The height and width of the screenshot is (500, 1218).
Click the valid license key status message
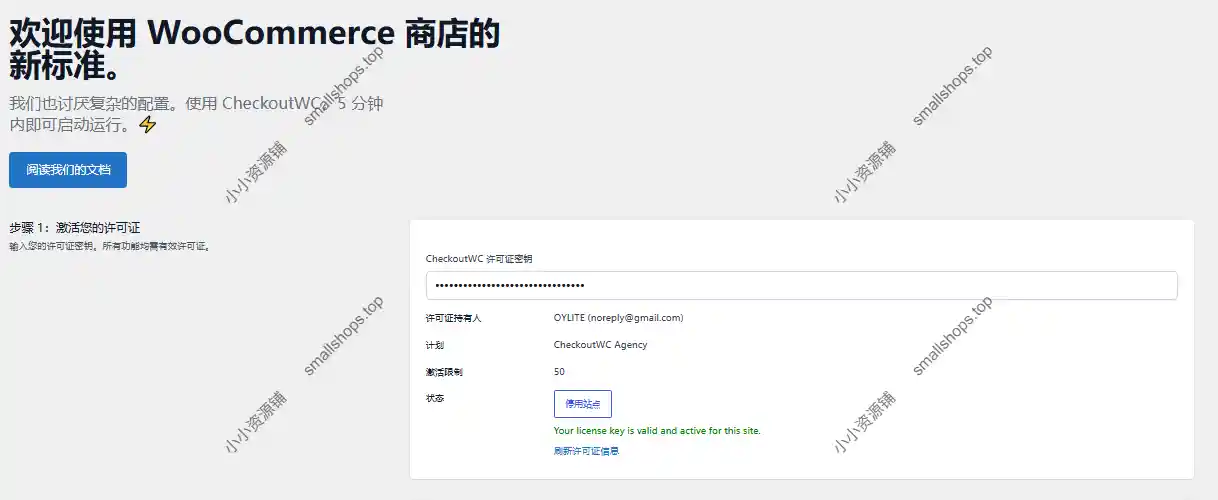[x=657, y=431]
